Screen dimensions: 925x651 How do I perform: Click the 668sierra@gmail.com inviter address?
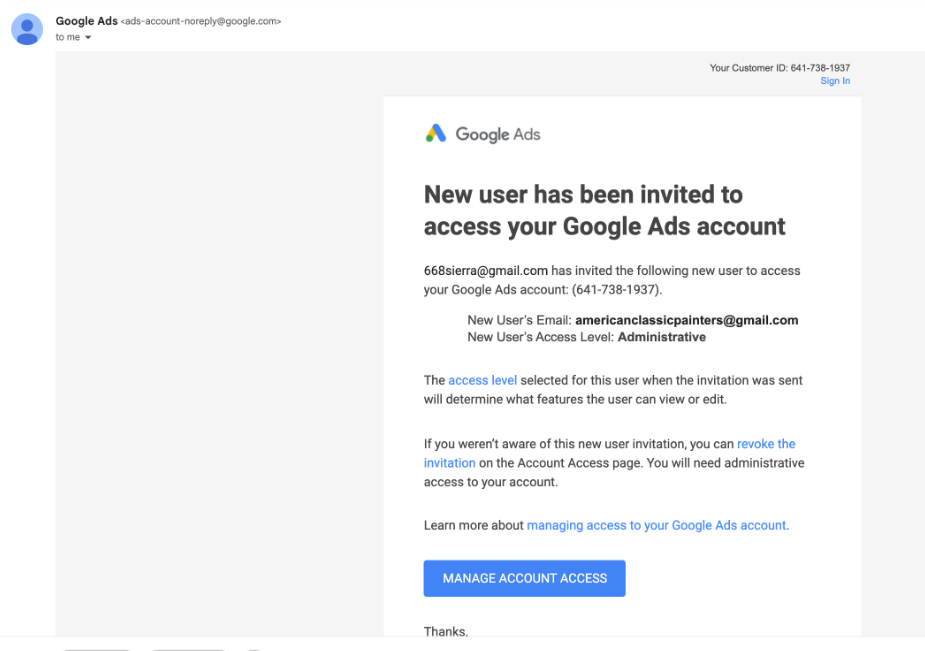point(486,270)
